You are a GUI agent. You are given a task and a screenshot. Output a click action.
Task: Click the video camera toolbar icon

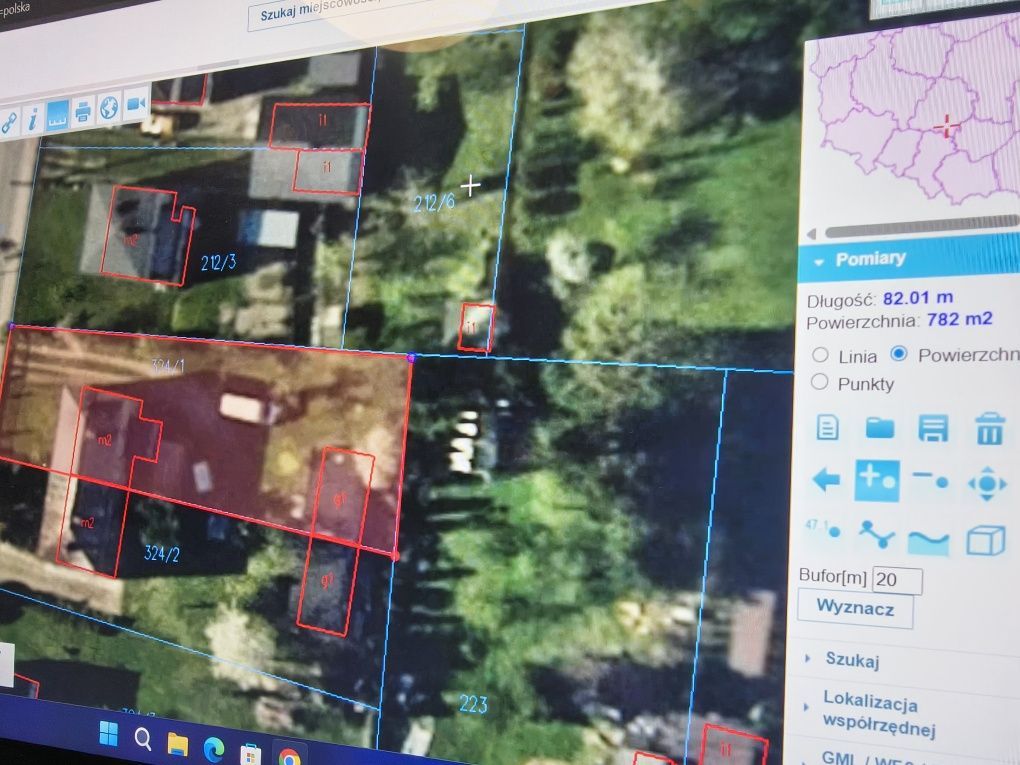pos(135,104)
